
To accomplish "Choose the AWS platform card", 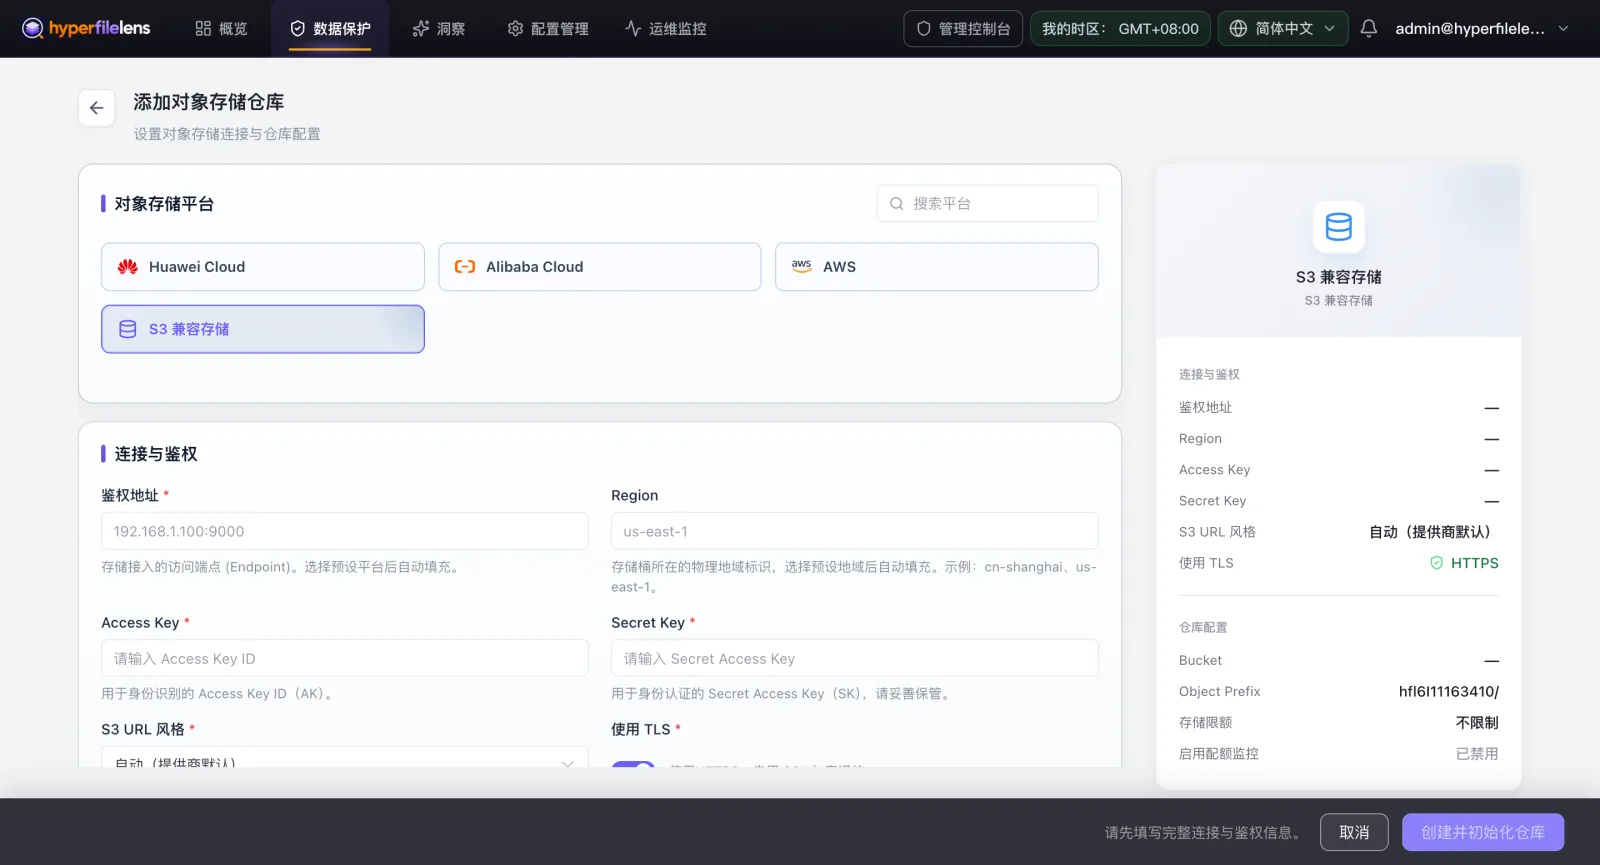I will click(x=937, y=267).
